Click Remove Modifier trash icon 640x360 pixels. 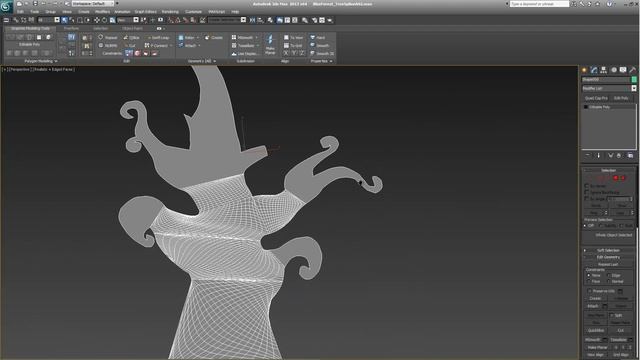(x=619, y=156)
